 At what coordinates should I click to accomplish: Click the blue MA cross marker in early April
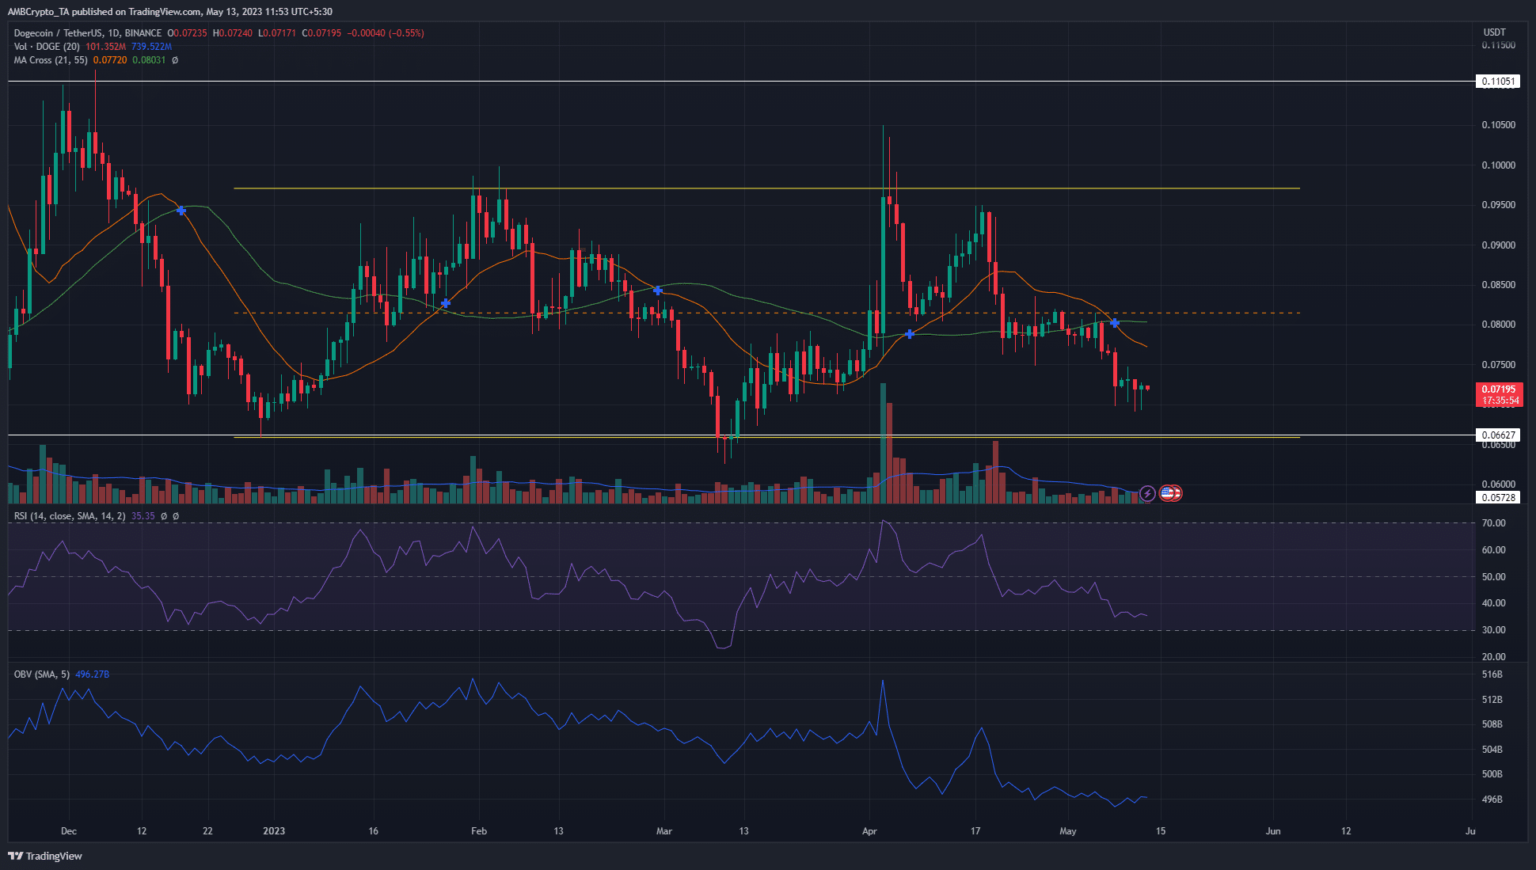(x=909, y=333)
